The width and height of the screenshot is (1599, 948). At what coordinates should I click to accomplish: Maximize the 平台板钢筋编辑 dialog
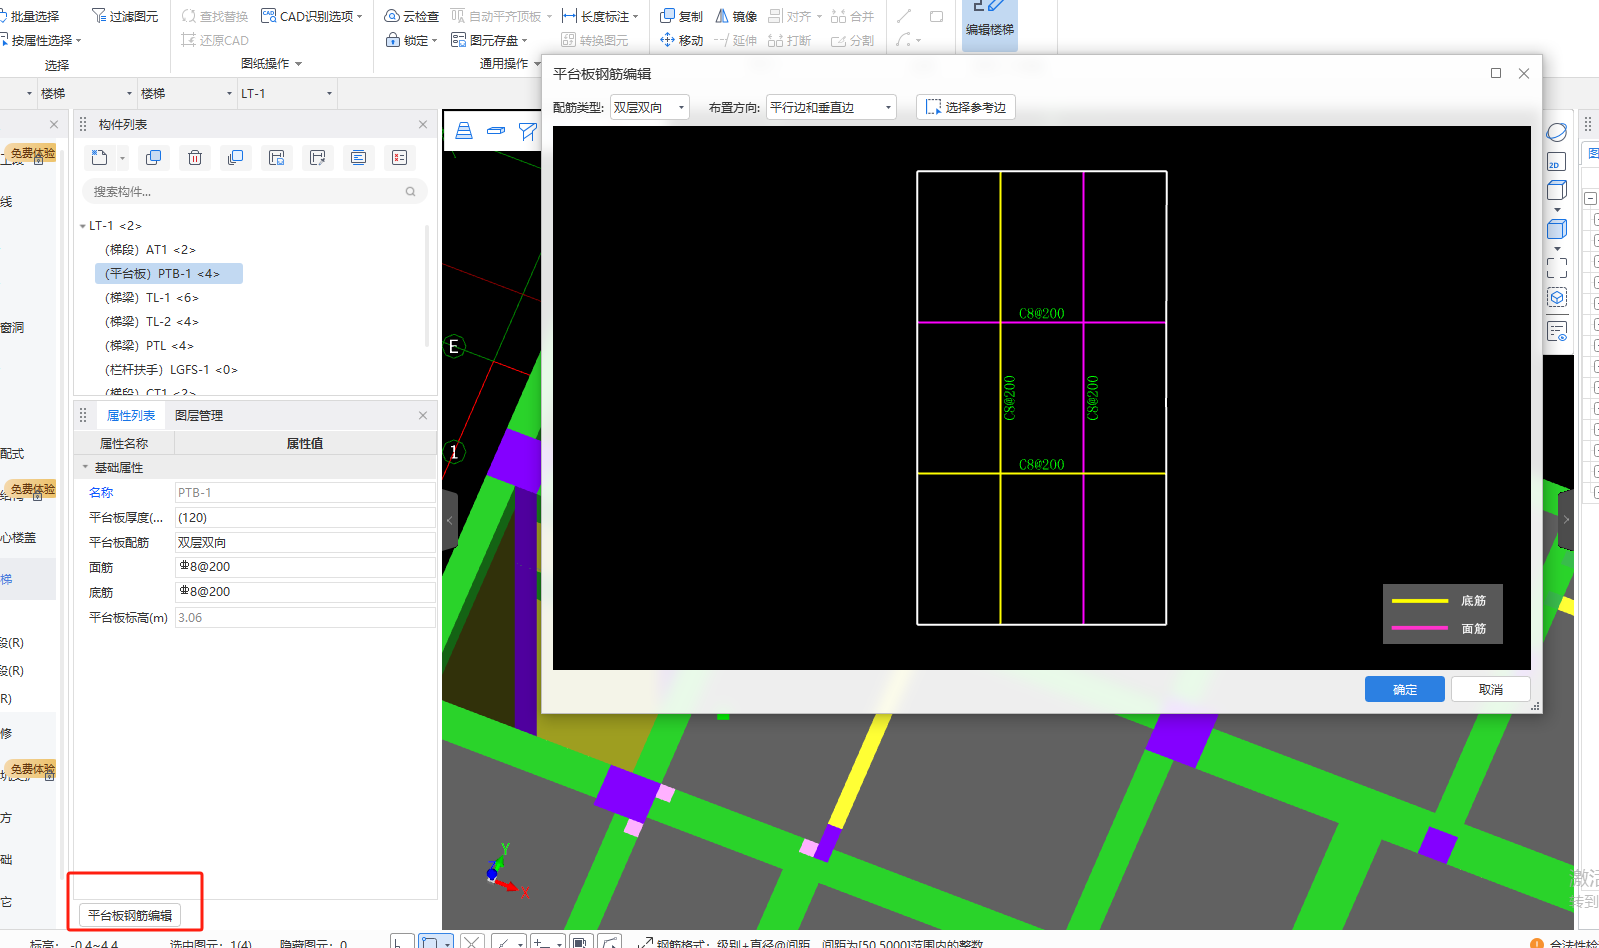[x=1496, y=73]
